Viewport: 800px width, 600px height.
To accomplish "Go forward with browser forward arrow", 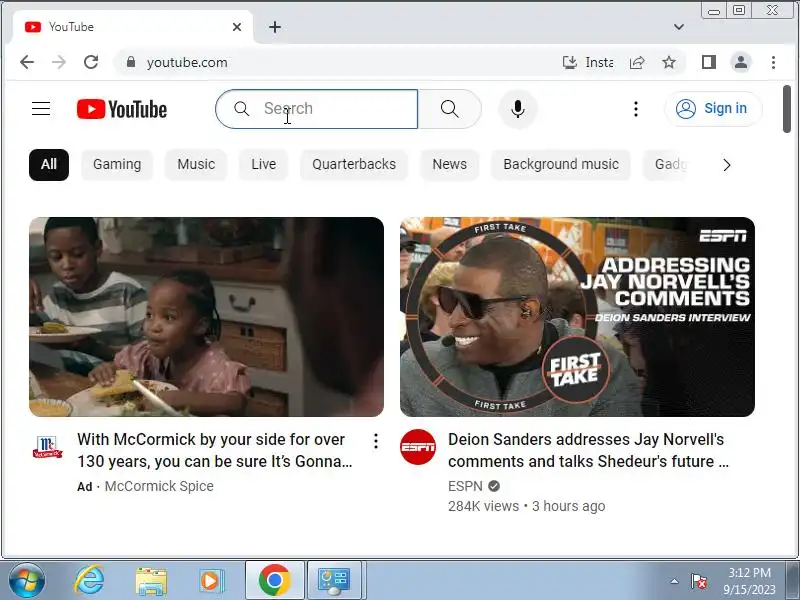I will (59, 62).
